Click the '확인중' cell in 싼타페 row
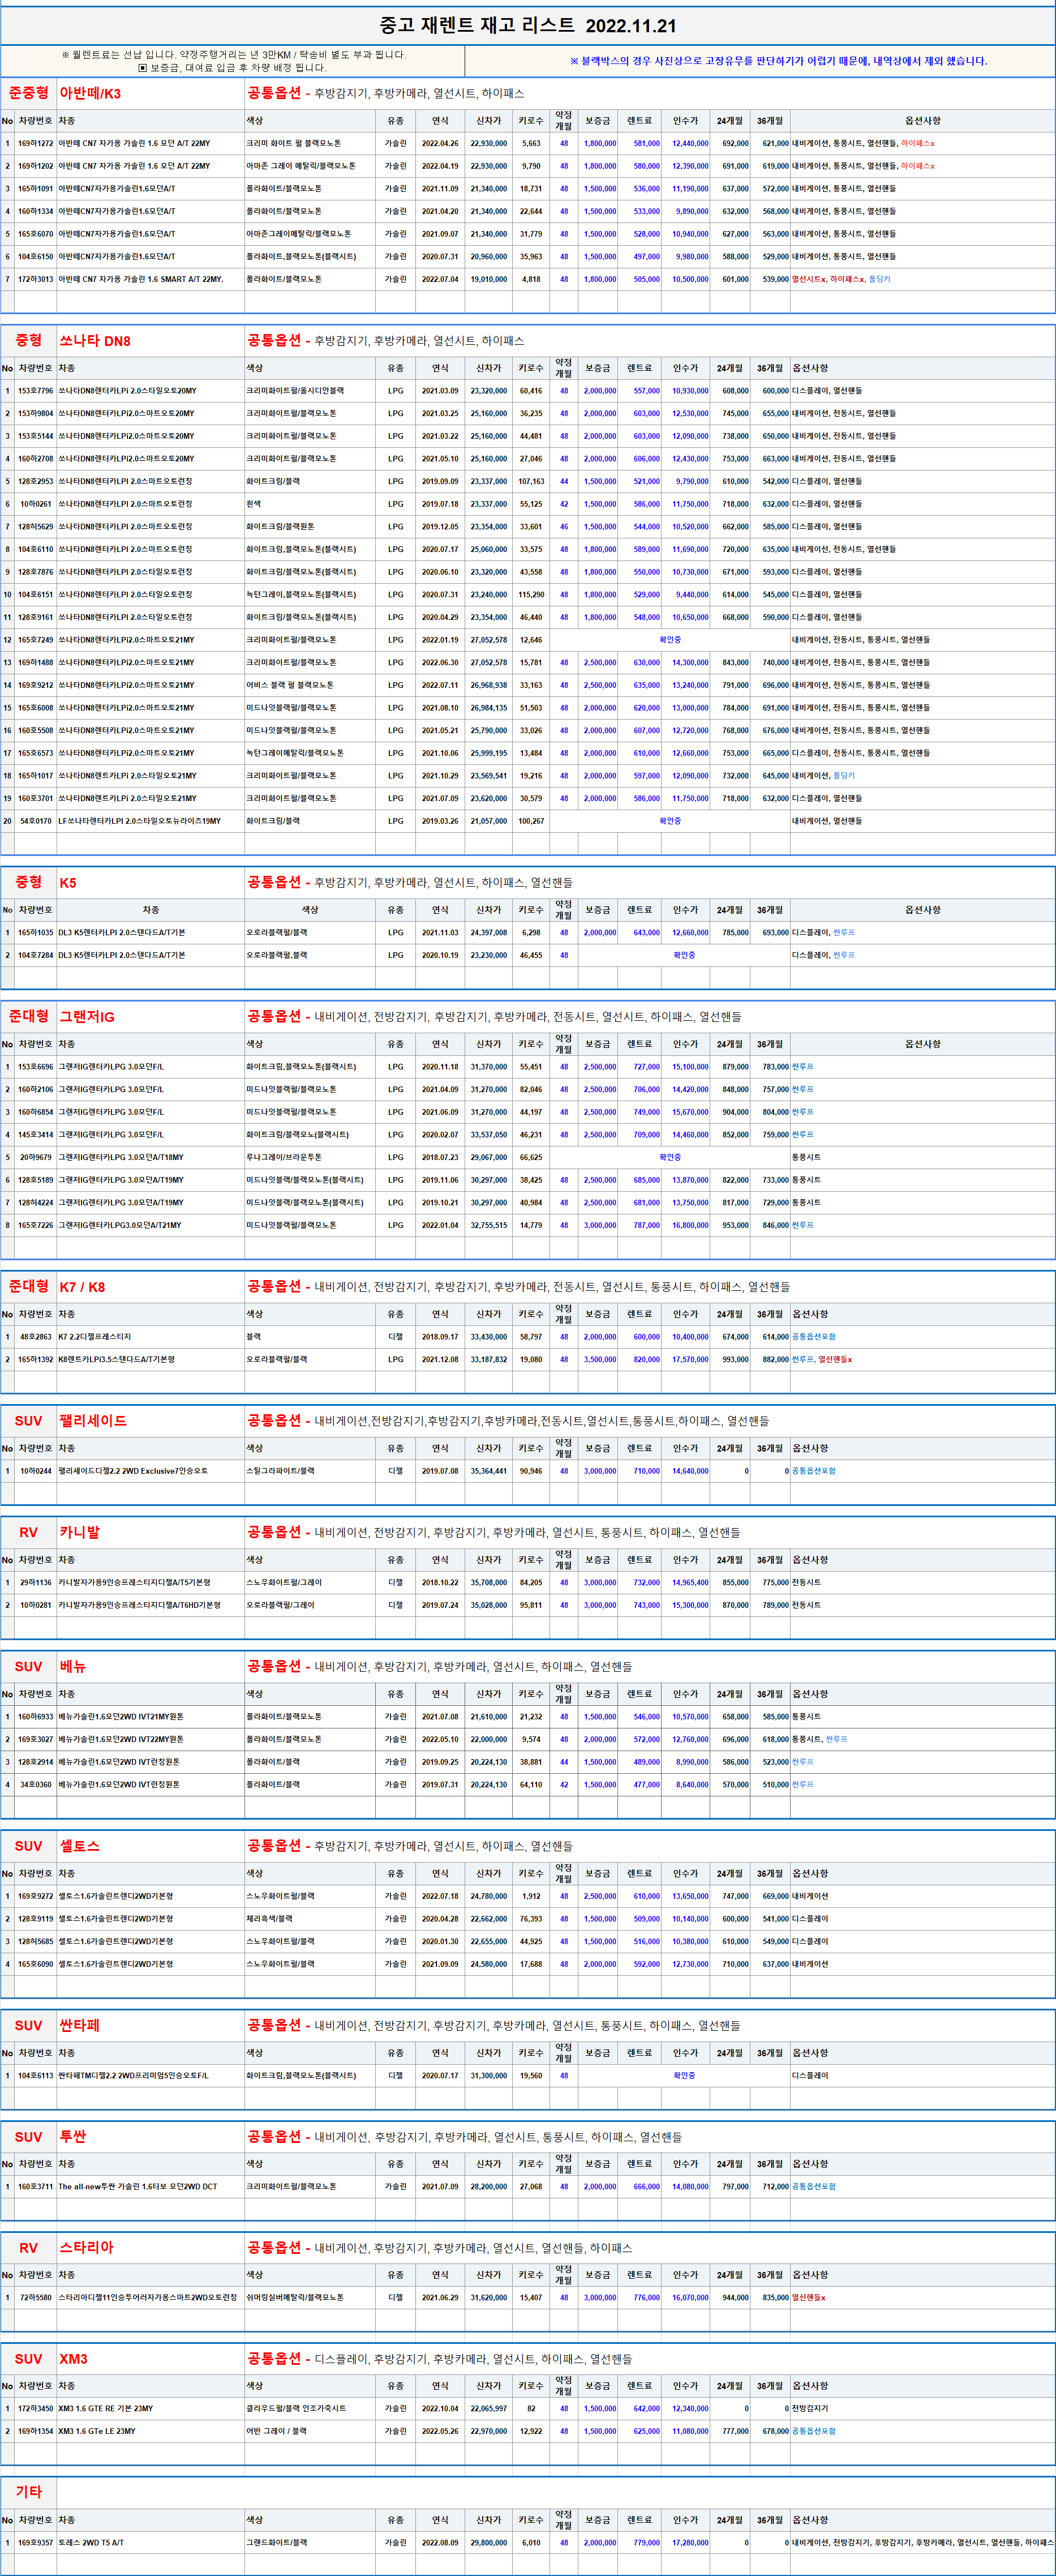 point(684,2075)
